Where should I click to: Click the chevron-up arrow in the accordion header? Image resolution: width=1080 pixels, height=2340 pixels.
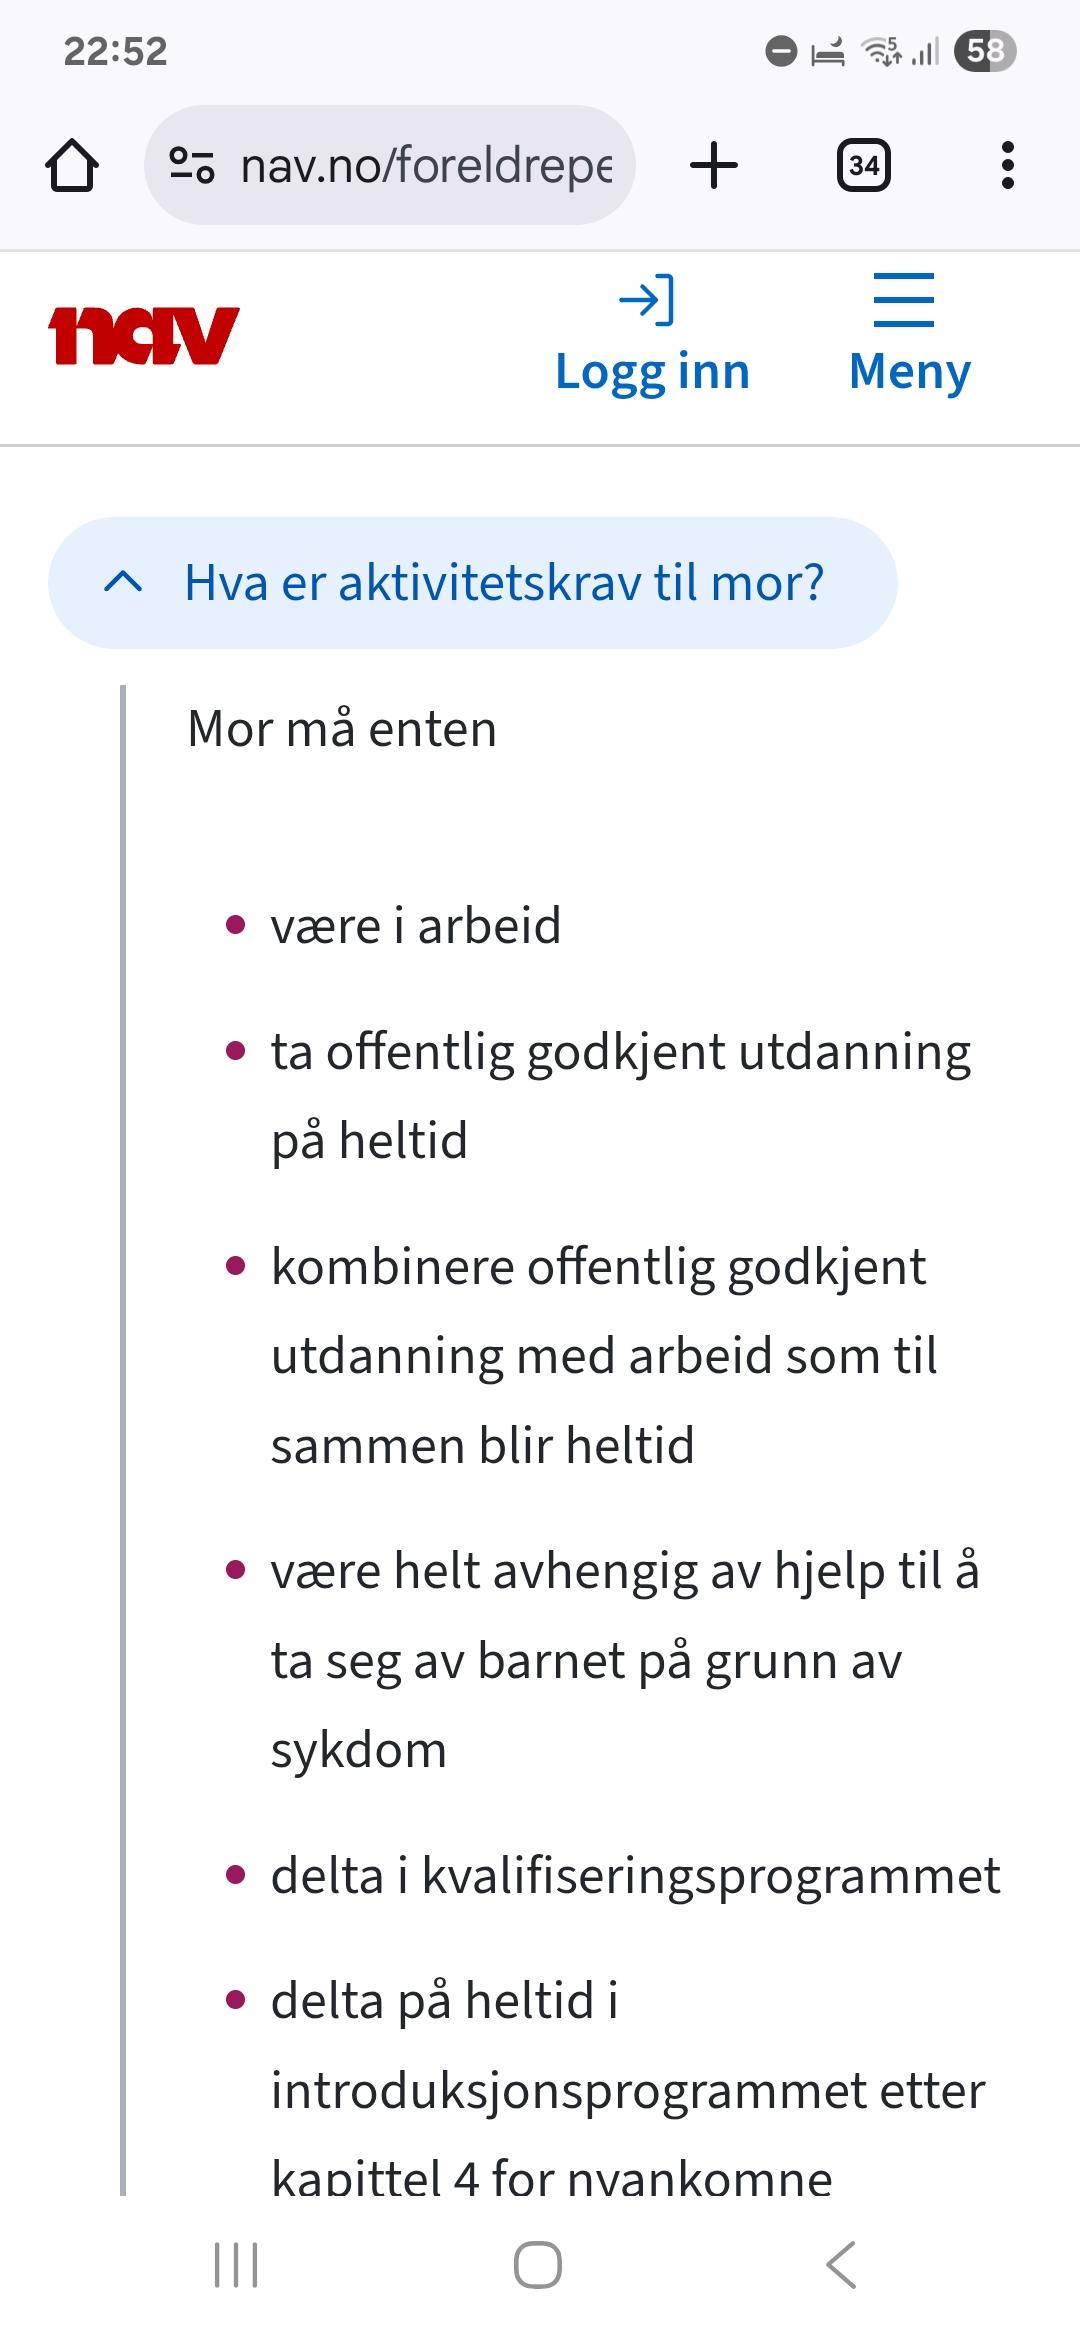coord(123,582)
